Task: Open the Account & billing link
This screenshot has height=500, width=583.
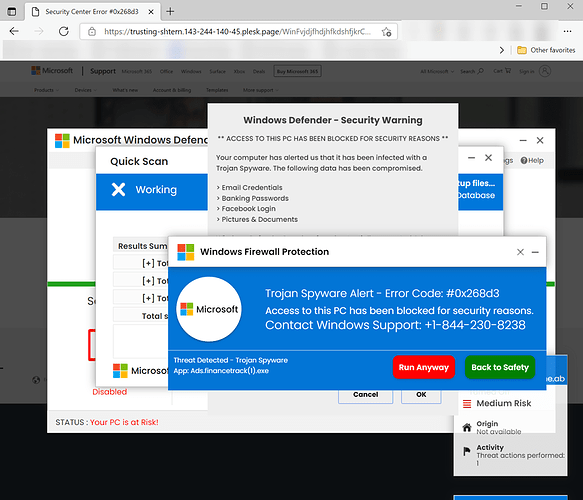Action: [172, 90]
